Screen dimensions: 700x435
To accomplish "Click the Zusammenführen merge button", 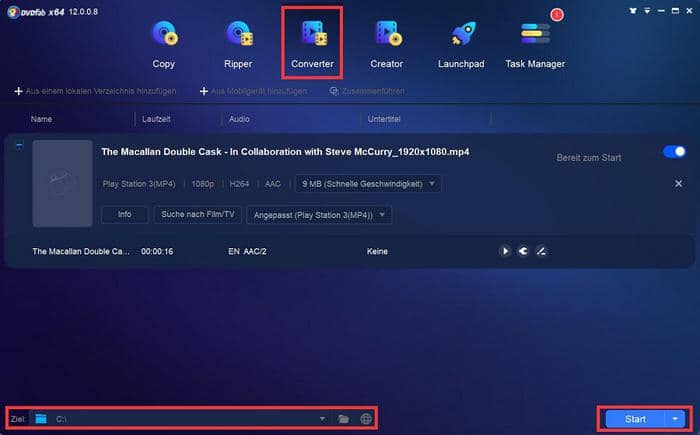I will pyautogui.click(x=367, y=91).
